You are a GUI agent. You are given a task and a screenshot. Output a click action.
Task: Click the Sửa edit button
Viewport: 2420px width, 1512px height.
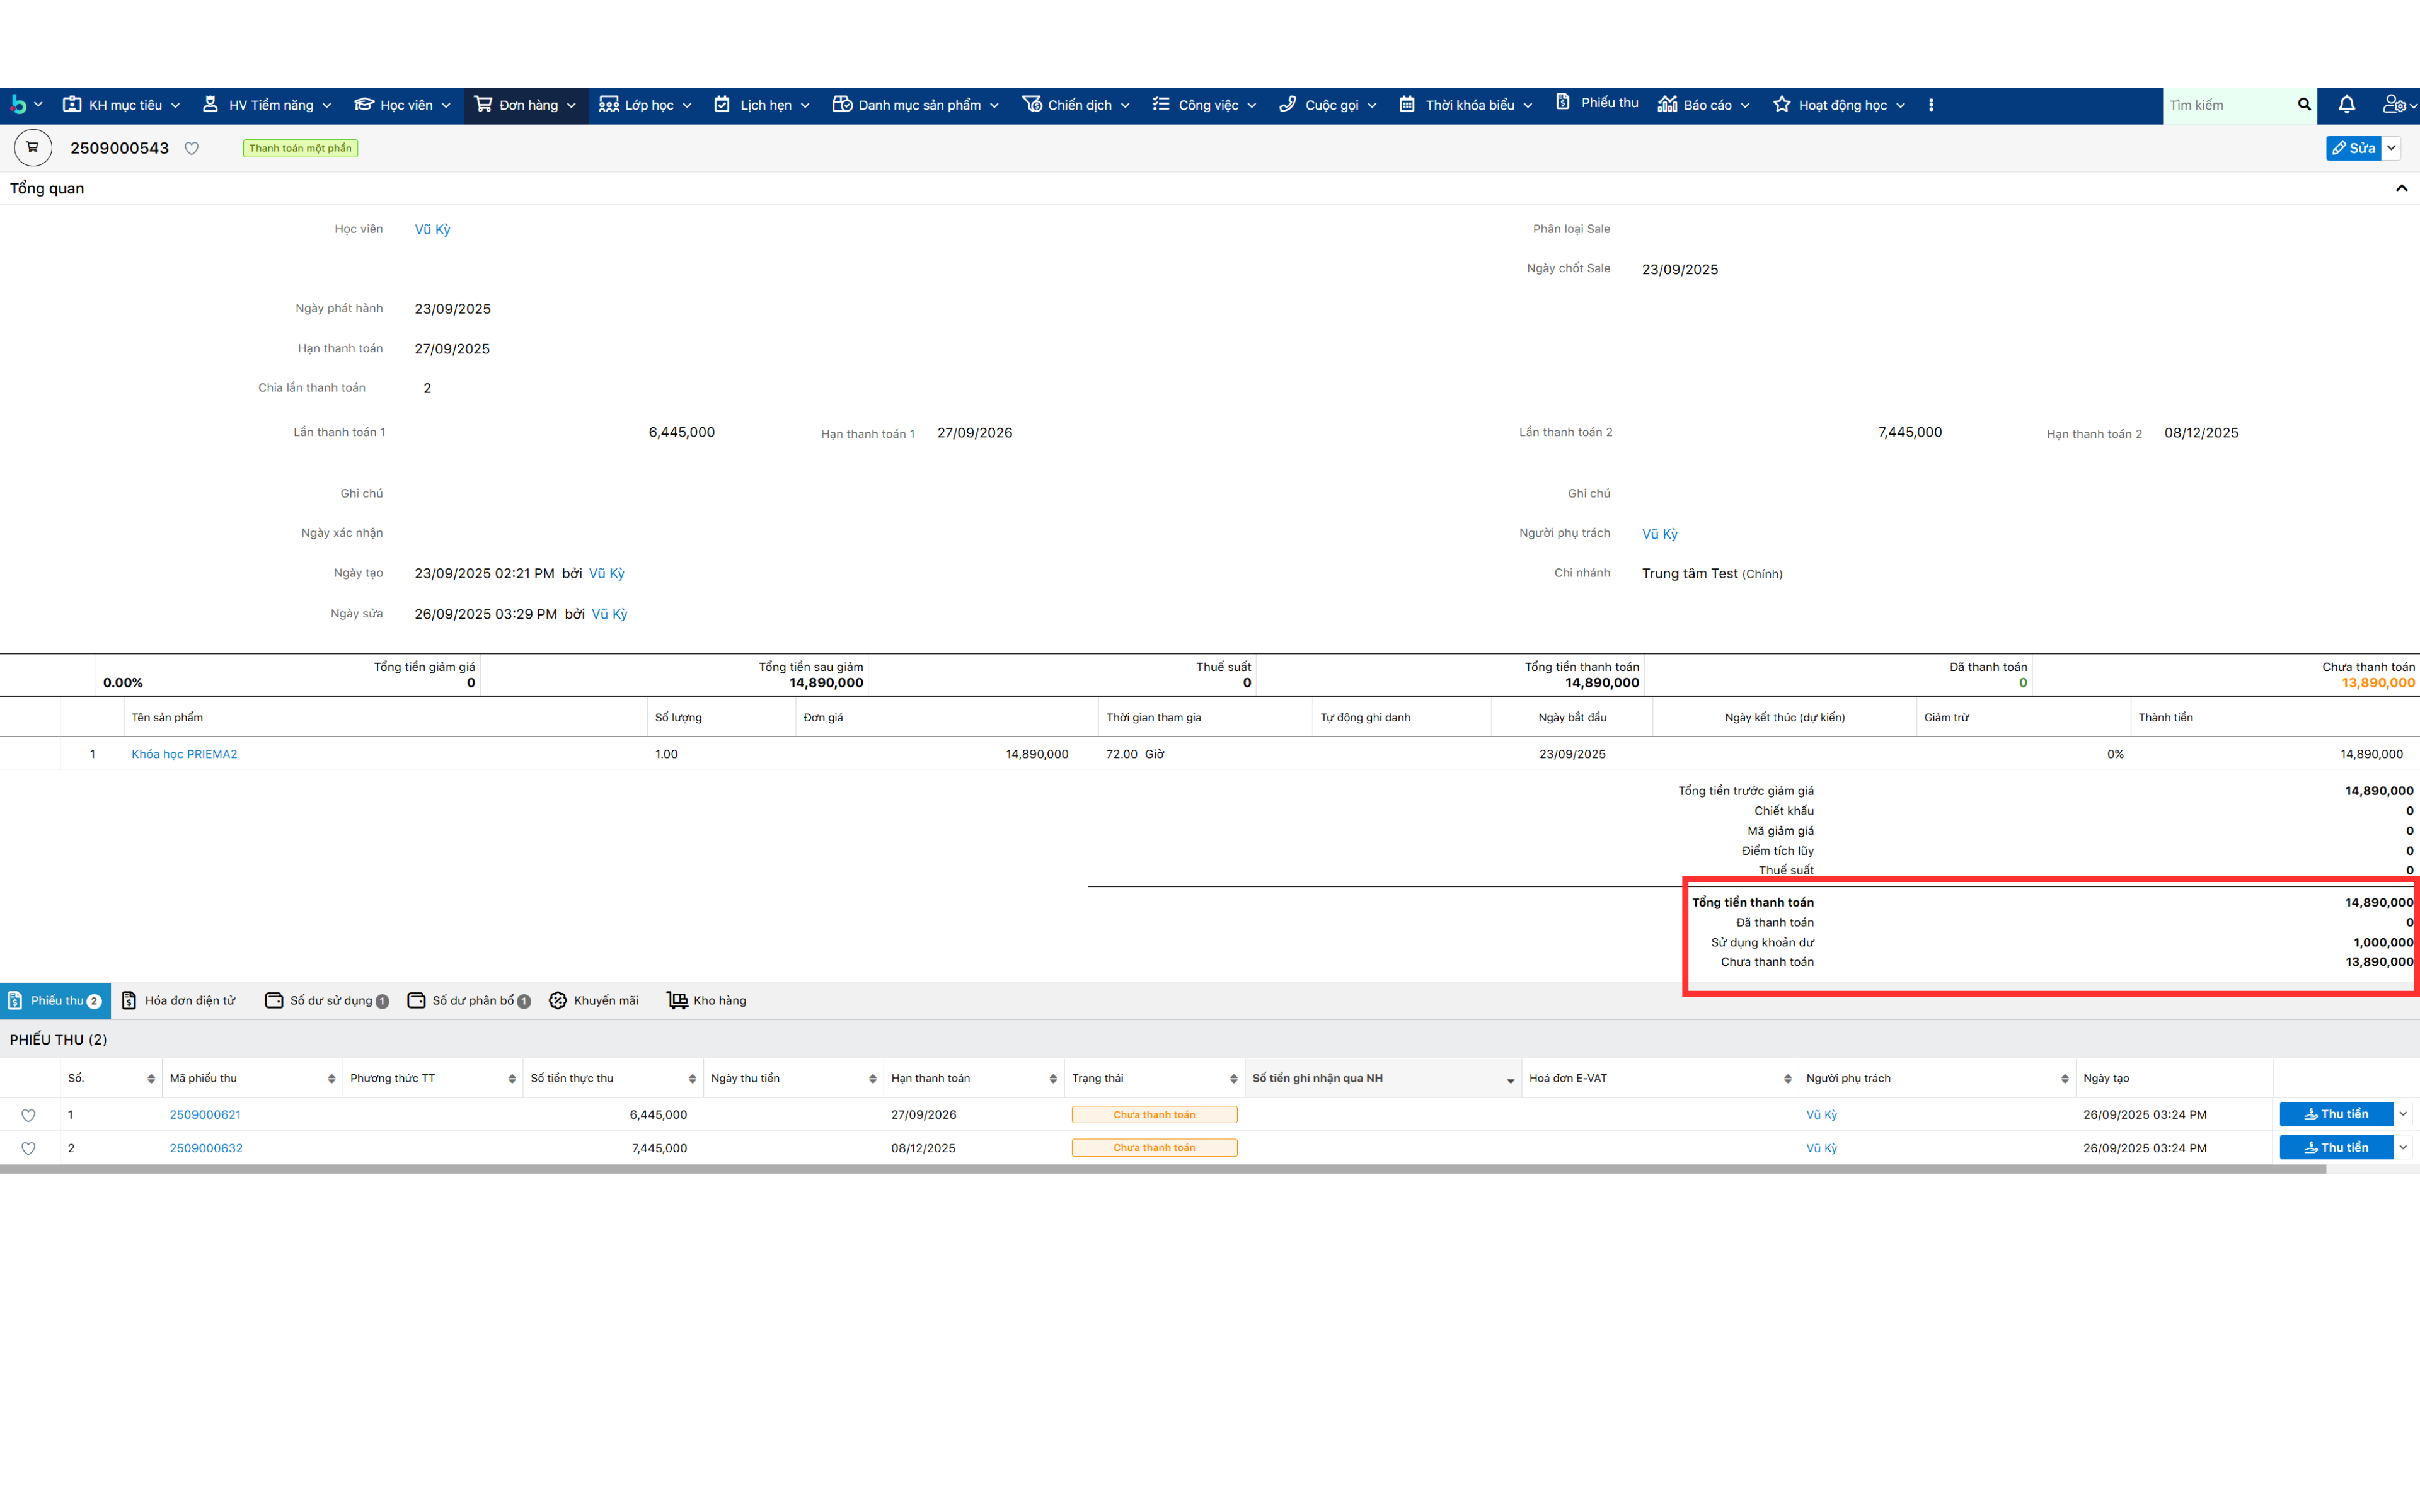coord(2353,148)
